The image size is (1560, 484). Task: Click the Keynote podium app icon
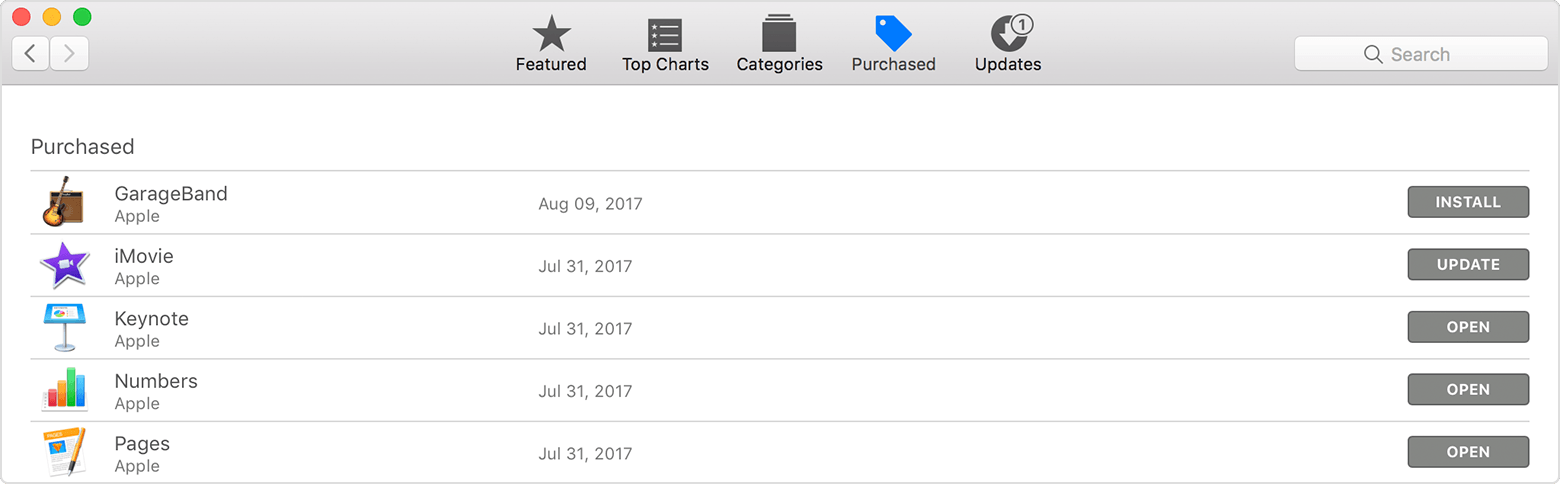64,327
